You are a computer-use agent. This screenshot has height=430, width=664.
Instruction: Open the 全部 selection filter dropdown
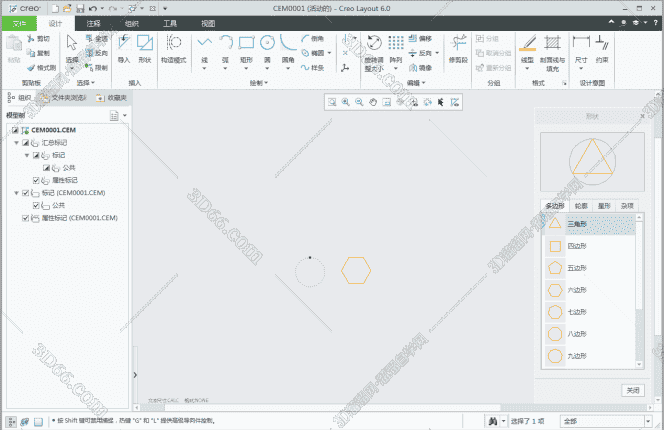pyautogui.click(x=607, y=421)
